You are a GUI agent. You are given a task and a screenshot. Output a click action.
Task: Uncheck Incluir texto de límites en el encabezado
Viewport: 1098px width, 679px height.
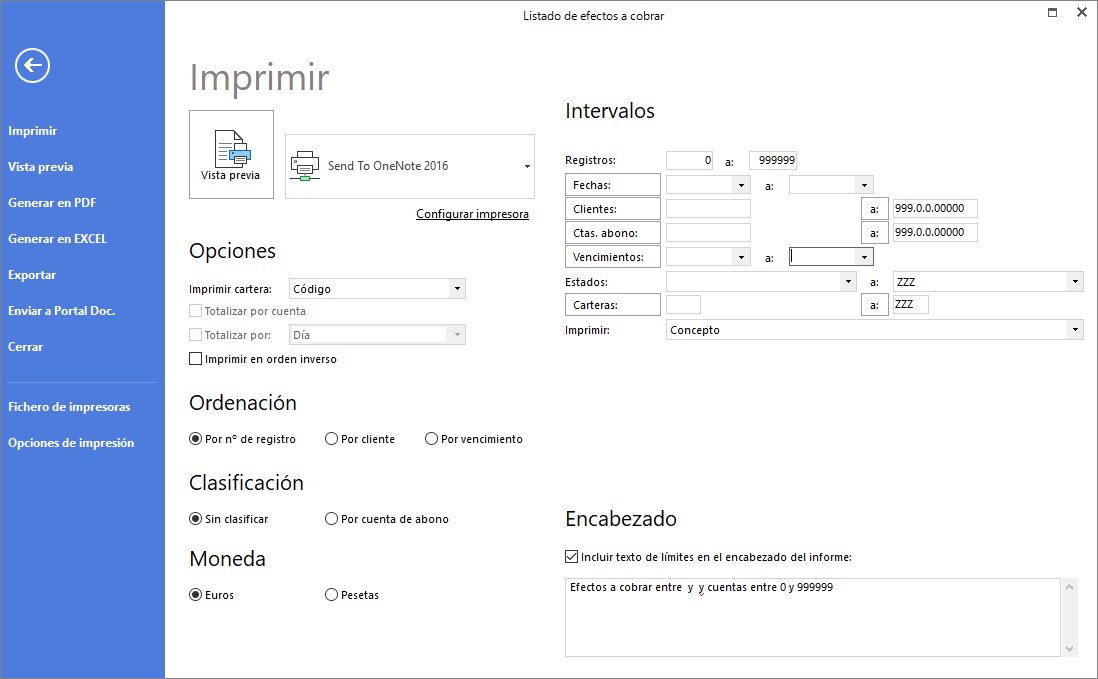(571, 557)
